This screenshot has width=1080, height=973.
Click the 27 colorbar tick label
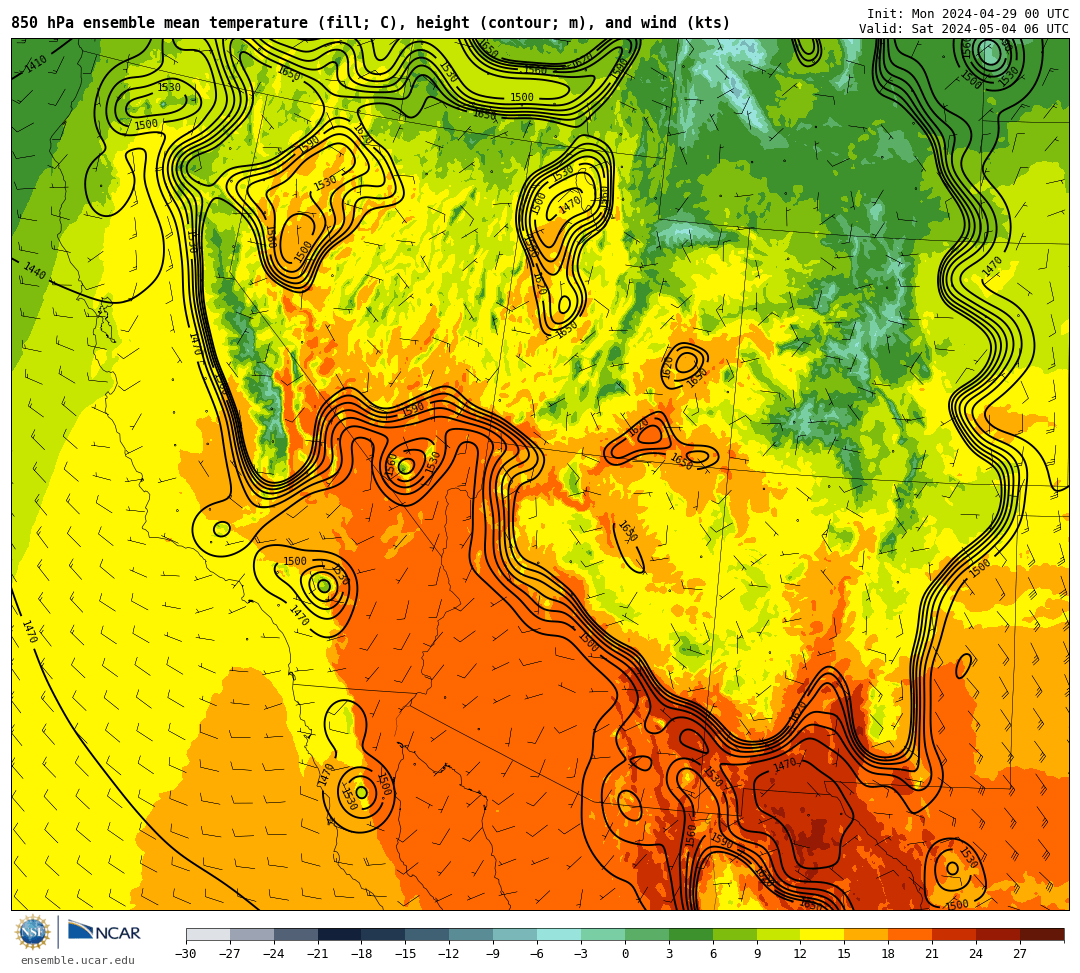pos(1021,954)
